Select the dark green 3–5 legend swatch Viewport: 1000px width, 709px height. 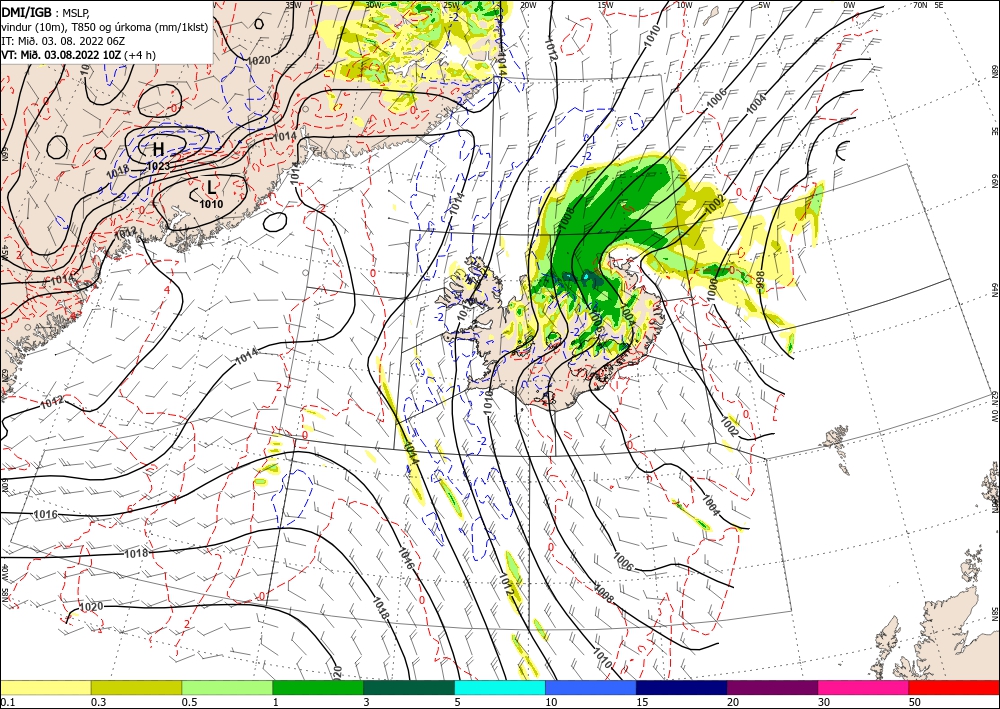tap(409, 687)
